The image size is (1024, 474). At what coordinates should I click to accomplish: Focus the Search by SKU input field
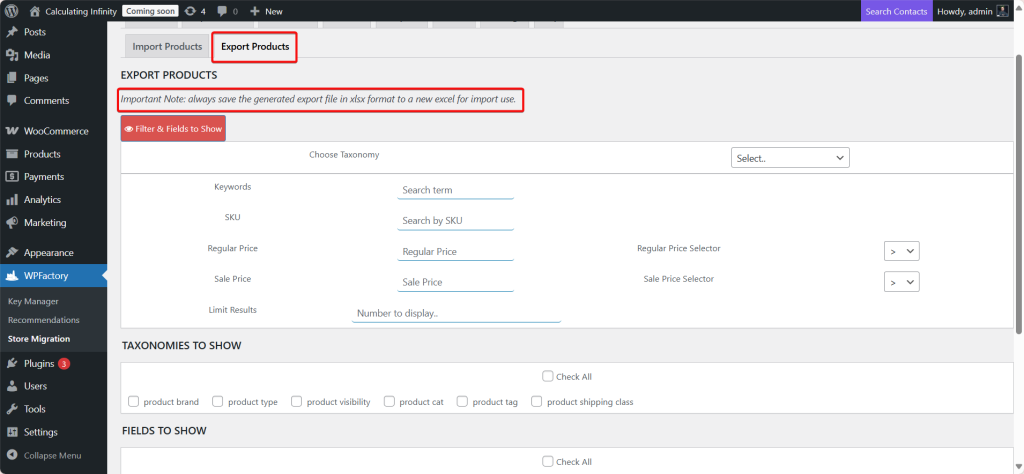click(455, 220)
